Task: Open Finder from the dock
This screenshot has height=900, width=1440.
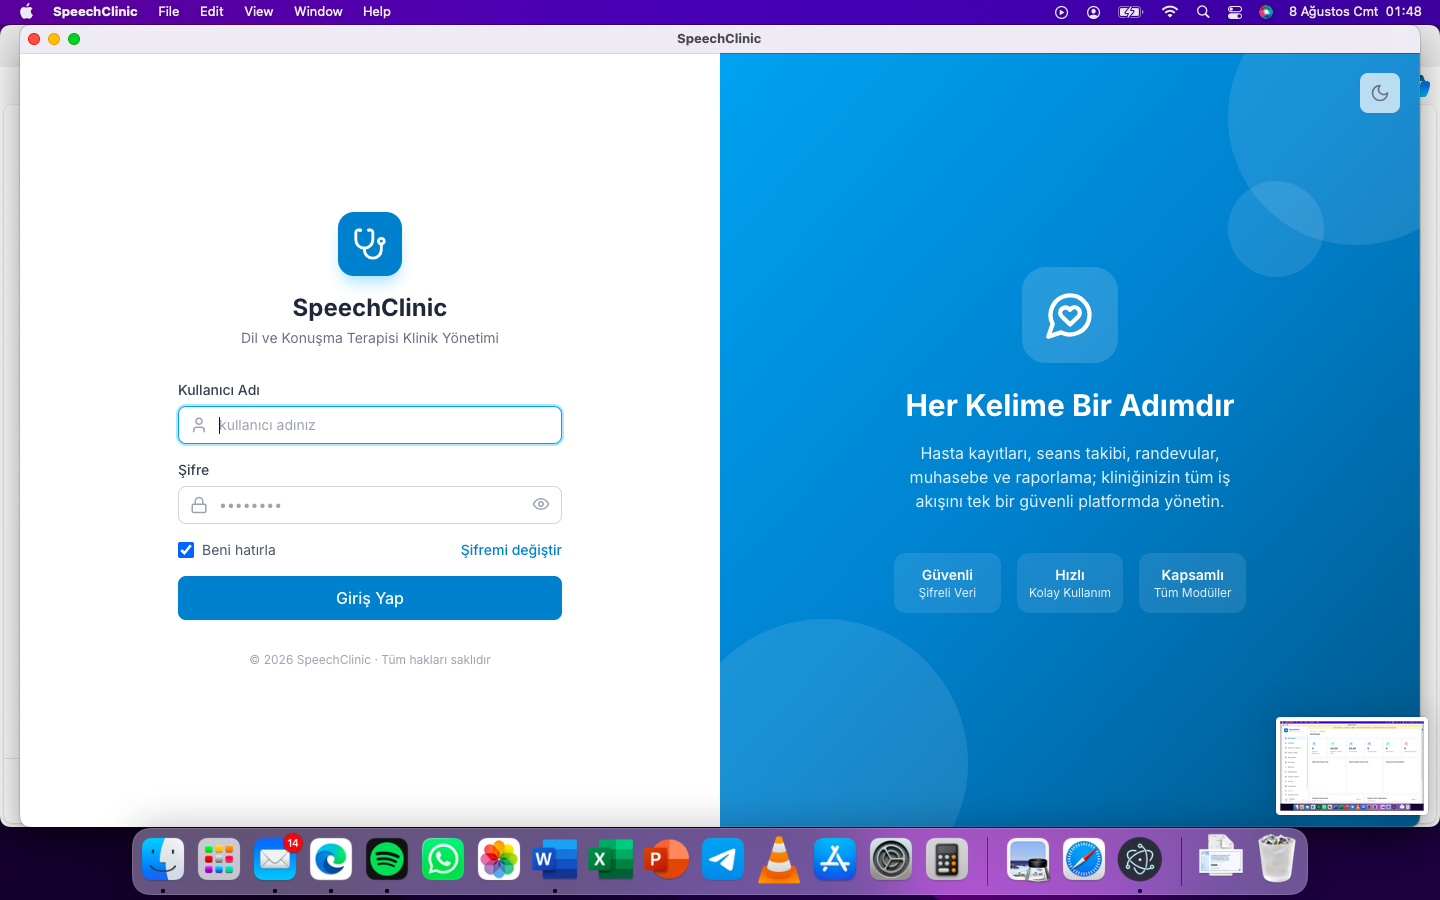Action: (x=163, y=859)
